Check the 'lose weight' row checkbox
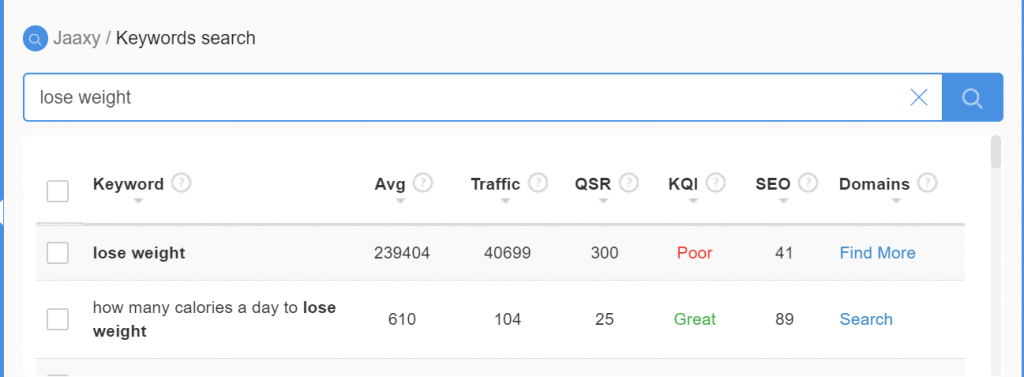This screenshot has height=377, width=1024. tap(57, 253)
